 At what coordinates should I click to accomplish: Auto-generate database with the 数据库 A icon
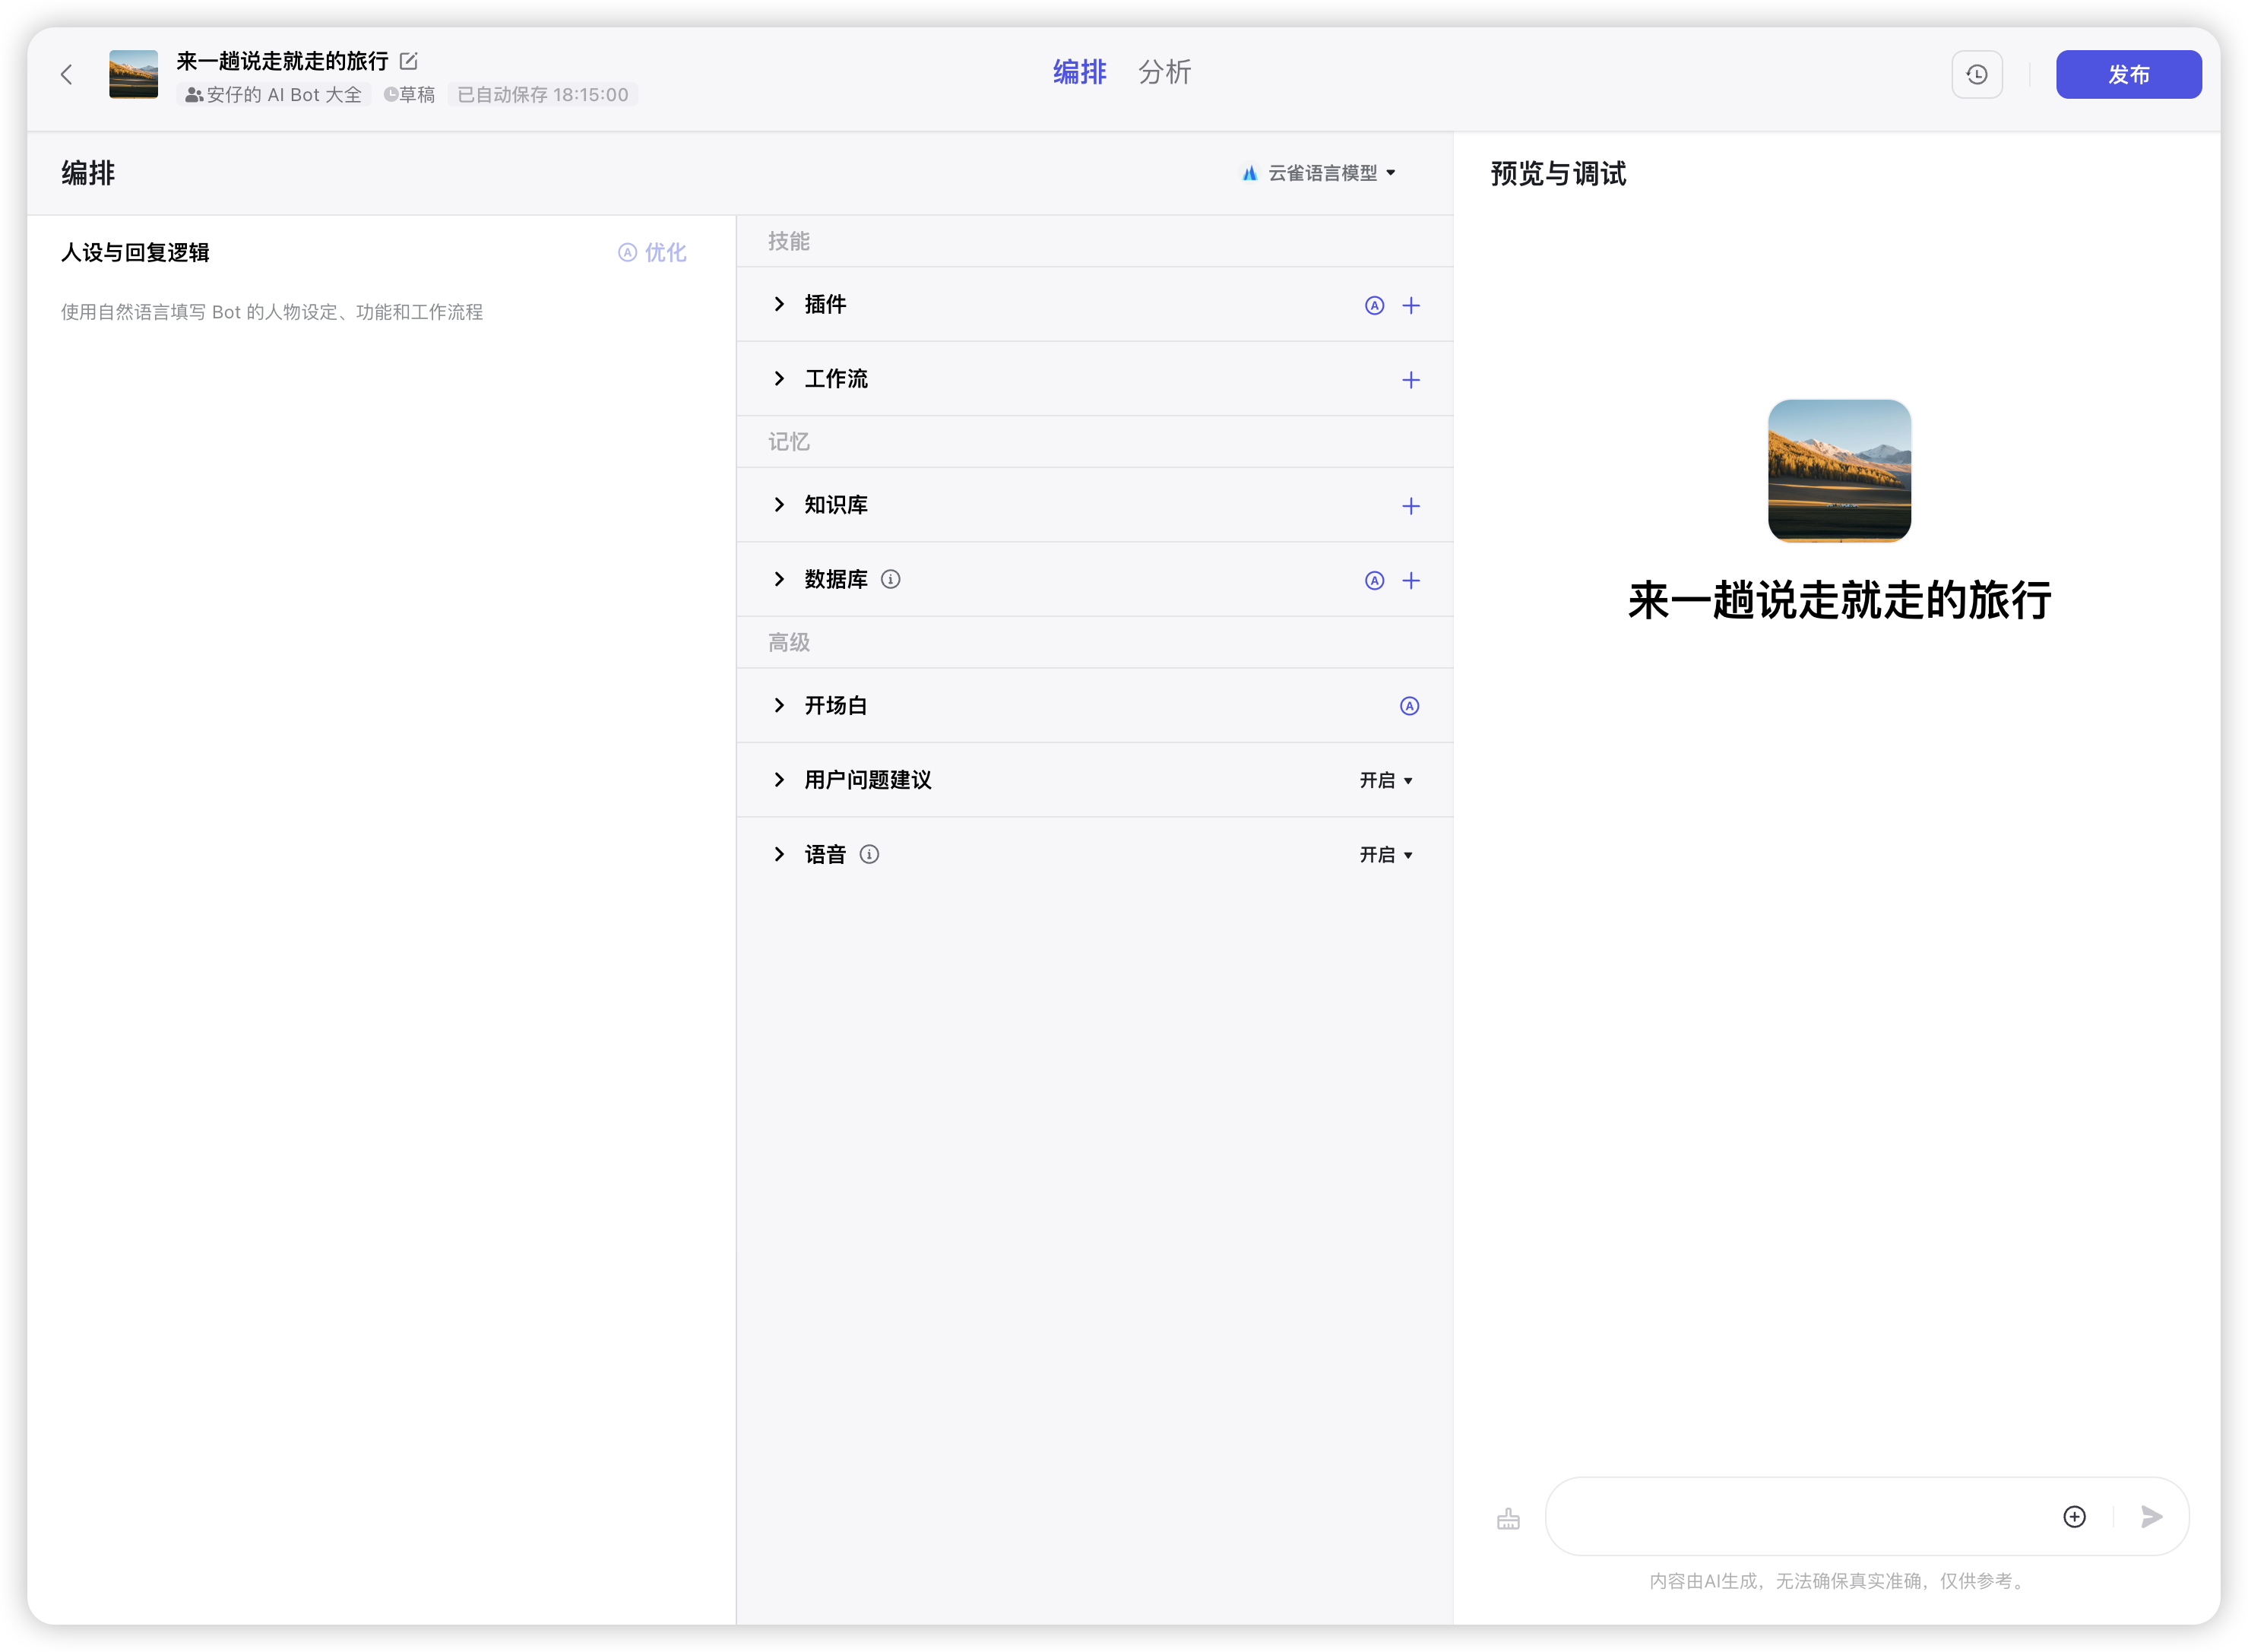point(1374,580)
